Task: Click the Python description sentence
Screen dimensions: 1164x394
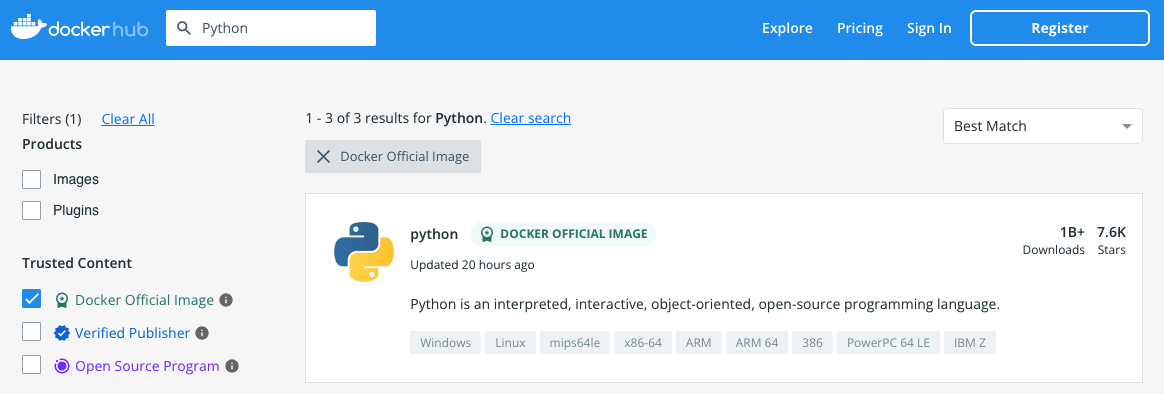Action: [705, 304]
